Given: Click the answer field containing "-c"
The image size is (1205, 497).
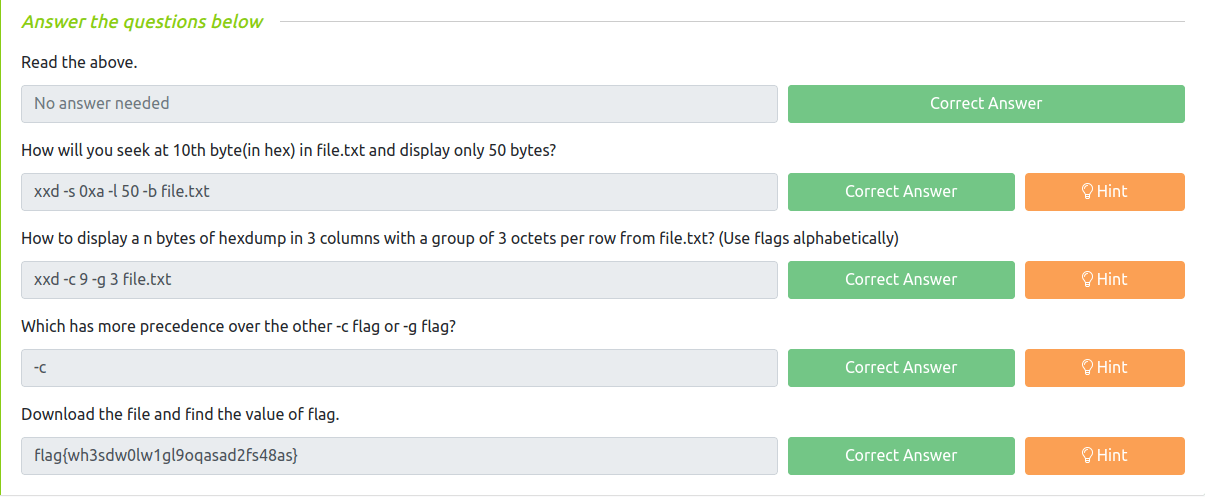Looking at the screenshot, I should coord(399,368).
